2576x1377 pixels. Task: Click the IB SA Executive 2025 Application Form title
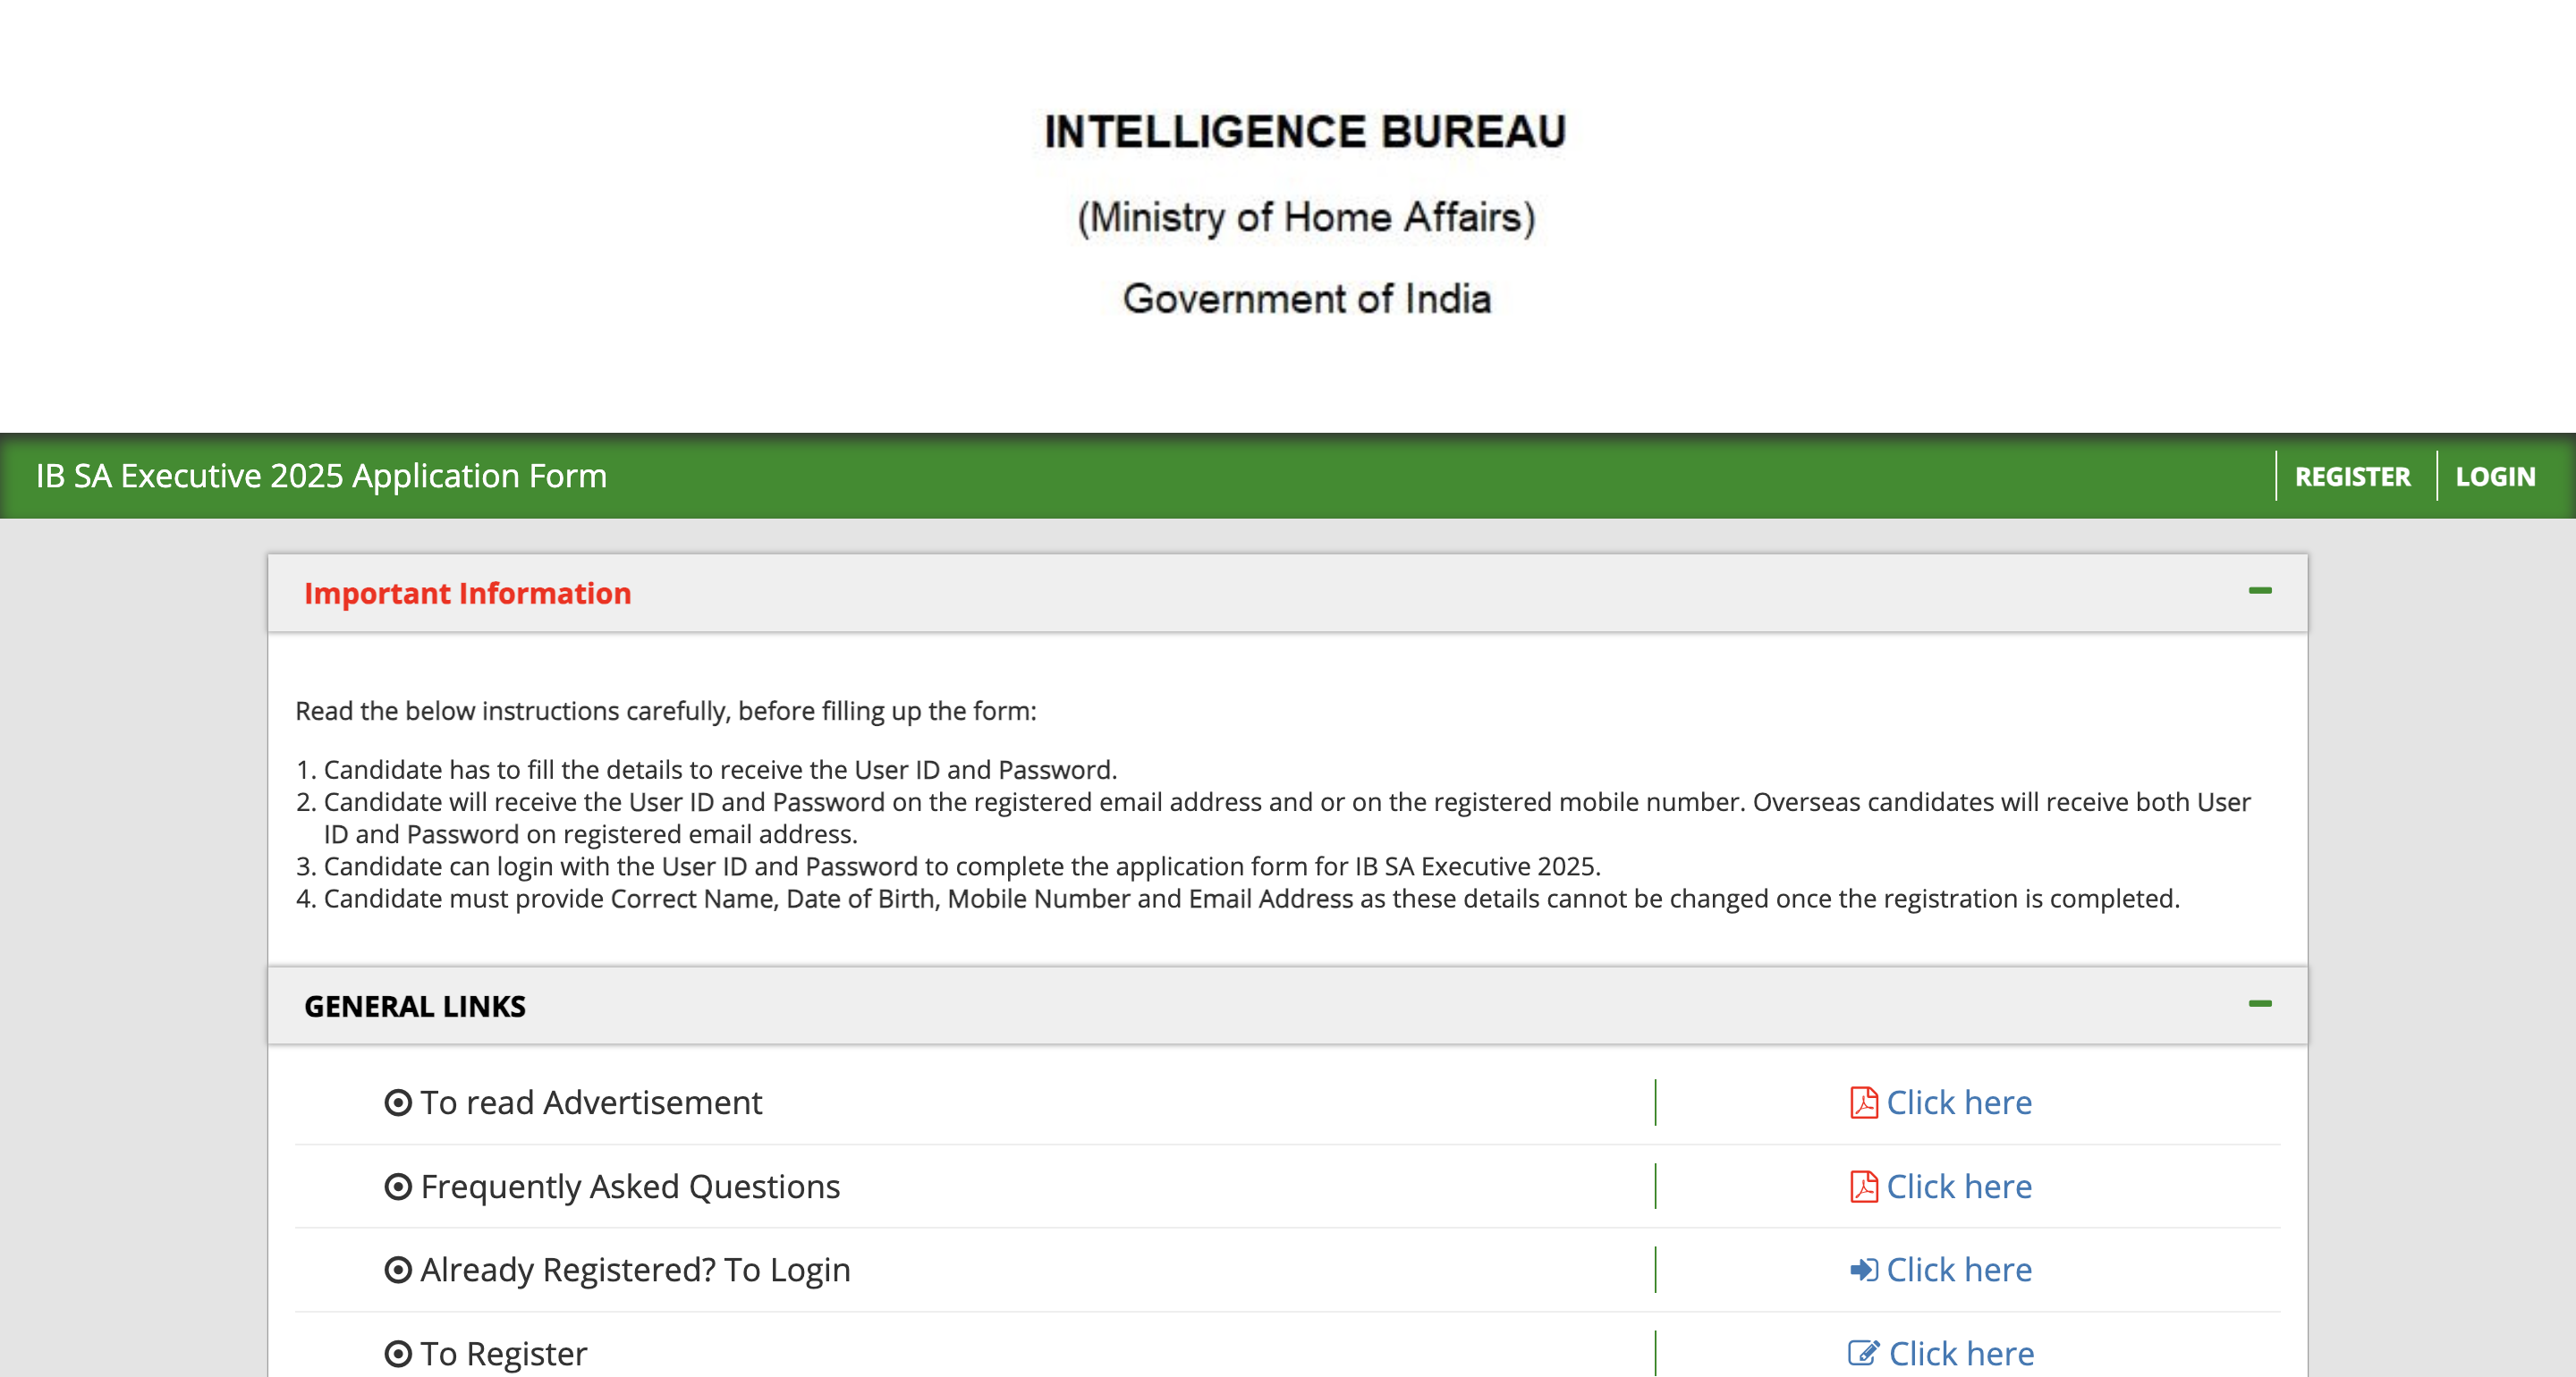(321, 476)
